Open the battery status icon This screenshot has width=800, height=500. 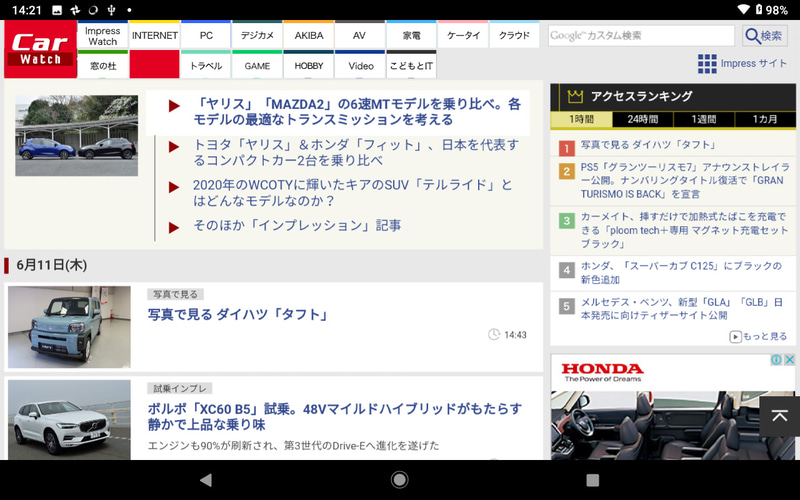point(759,10)
